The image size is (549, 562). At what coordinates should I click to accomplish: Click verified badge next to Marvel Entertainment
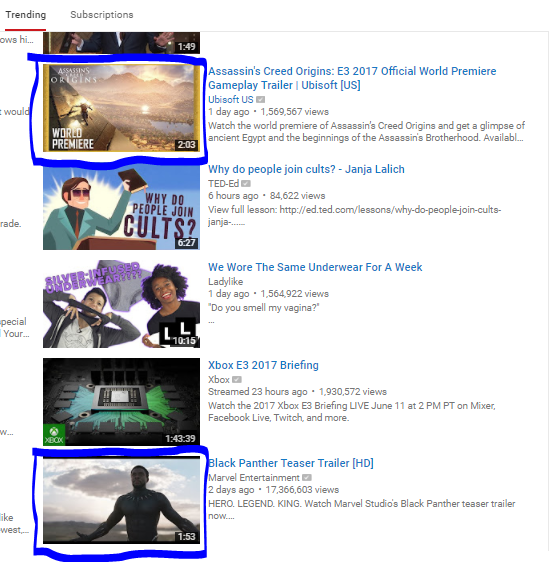coord(307,478)
